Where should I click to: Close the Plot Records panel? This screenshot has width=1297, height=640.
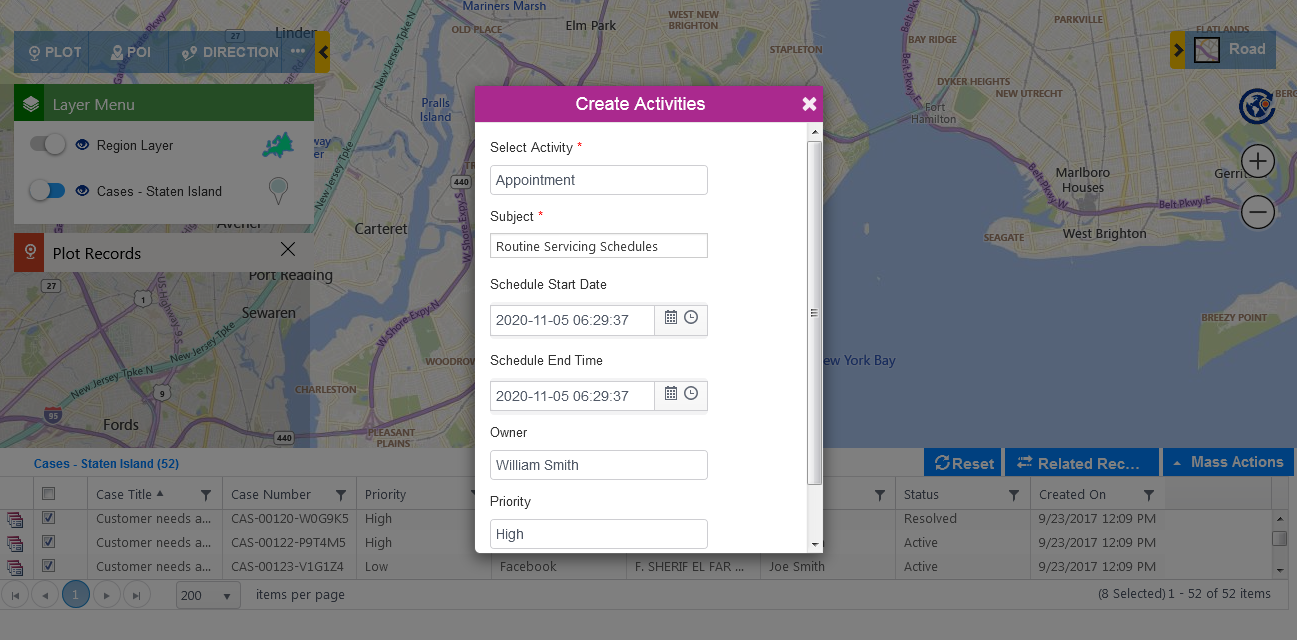288,249
